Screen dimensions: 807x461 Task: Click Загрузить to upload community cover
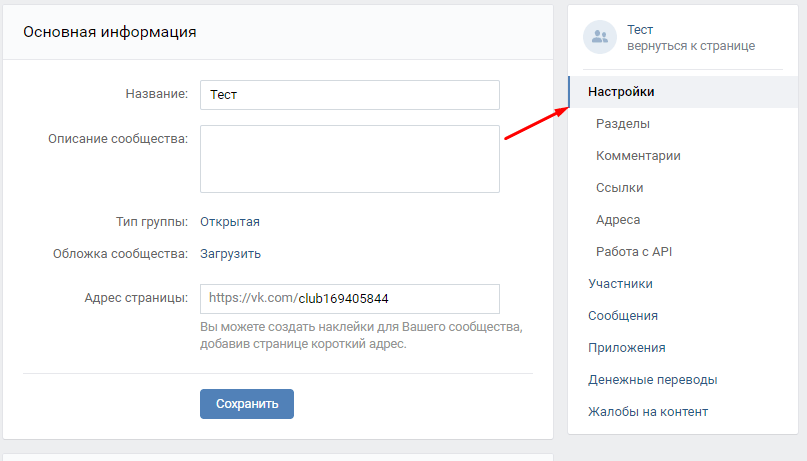click(x=230, y=254)
